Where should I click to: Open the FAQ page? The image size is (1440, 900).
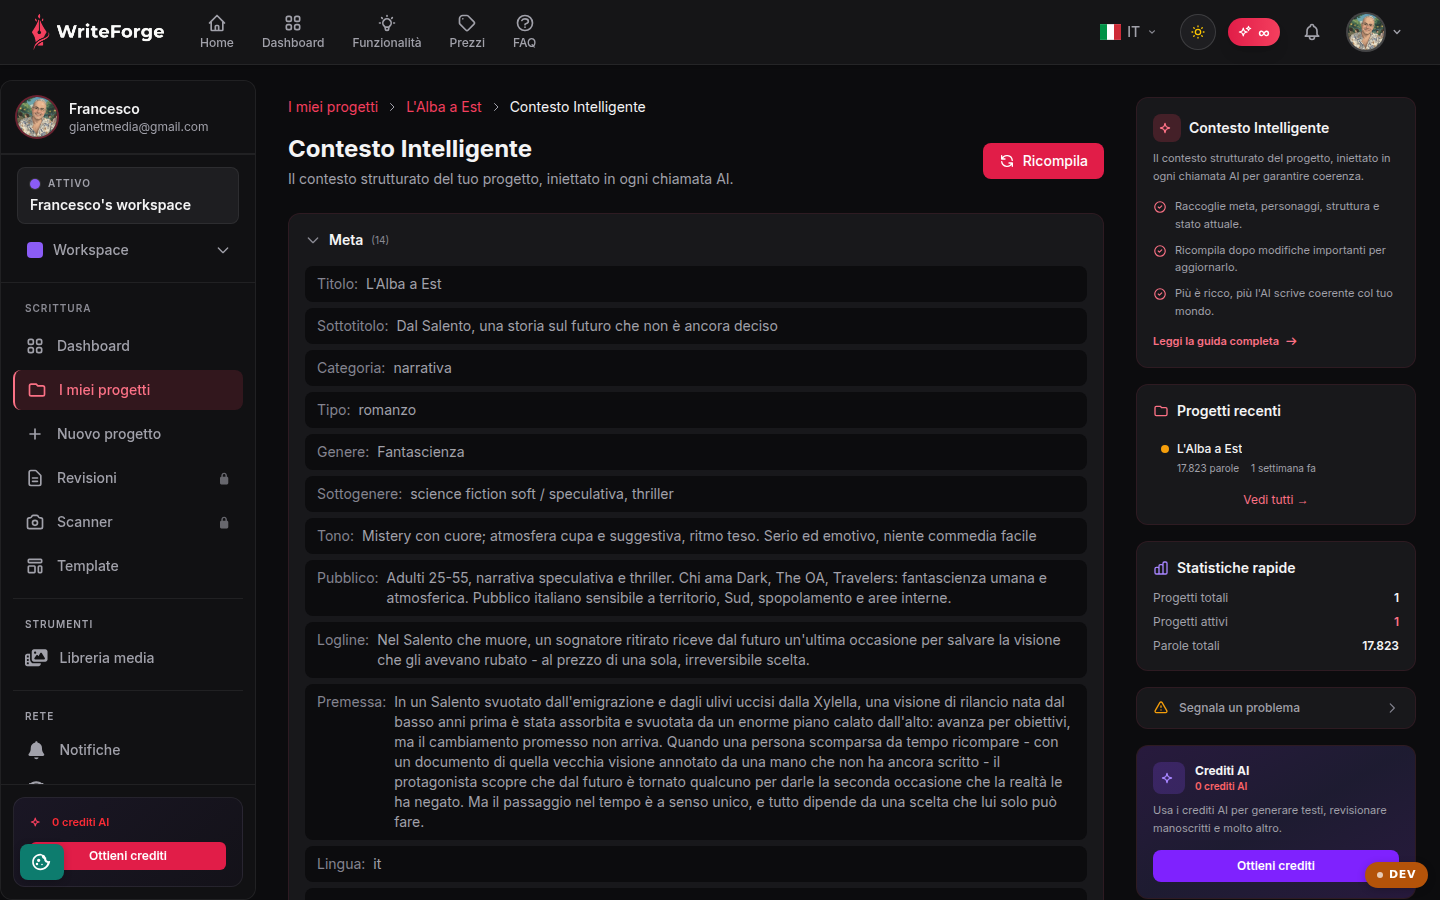click(x=525, y=32)
